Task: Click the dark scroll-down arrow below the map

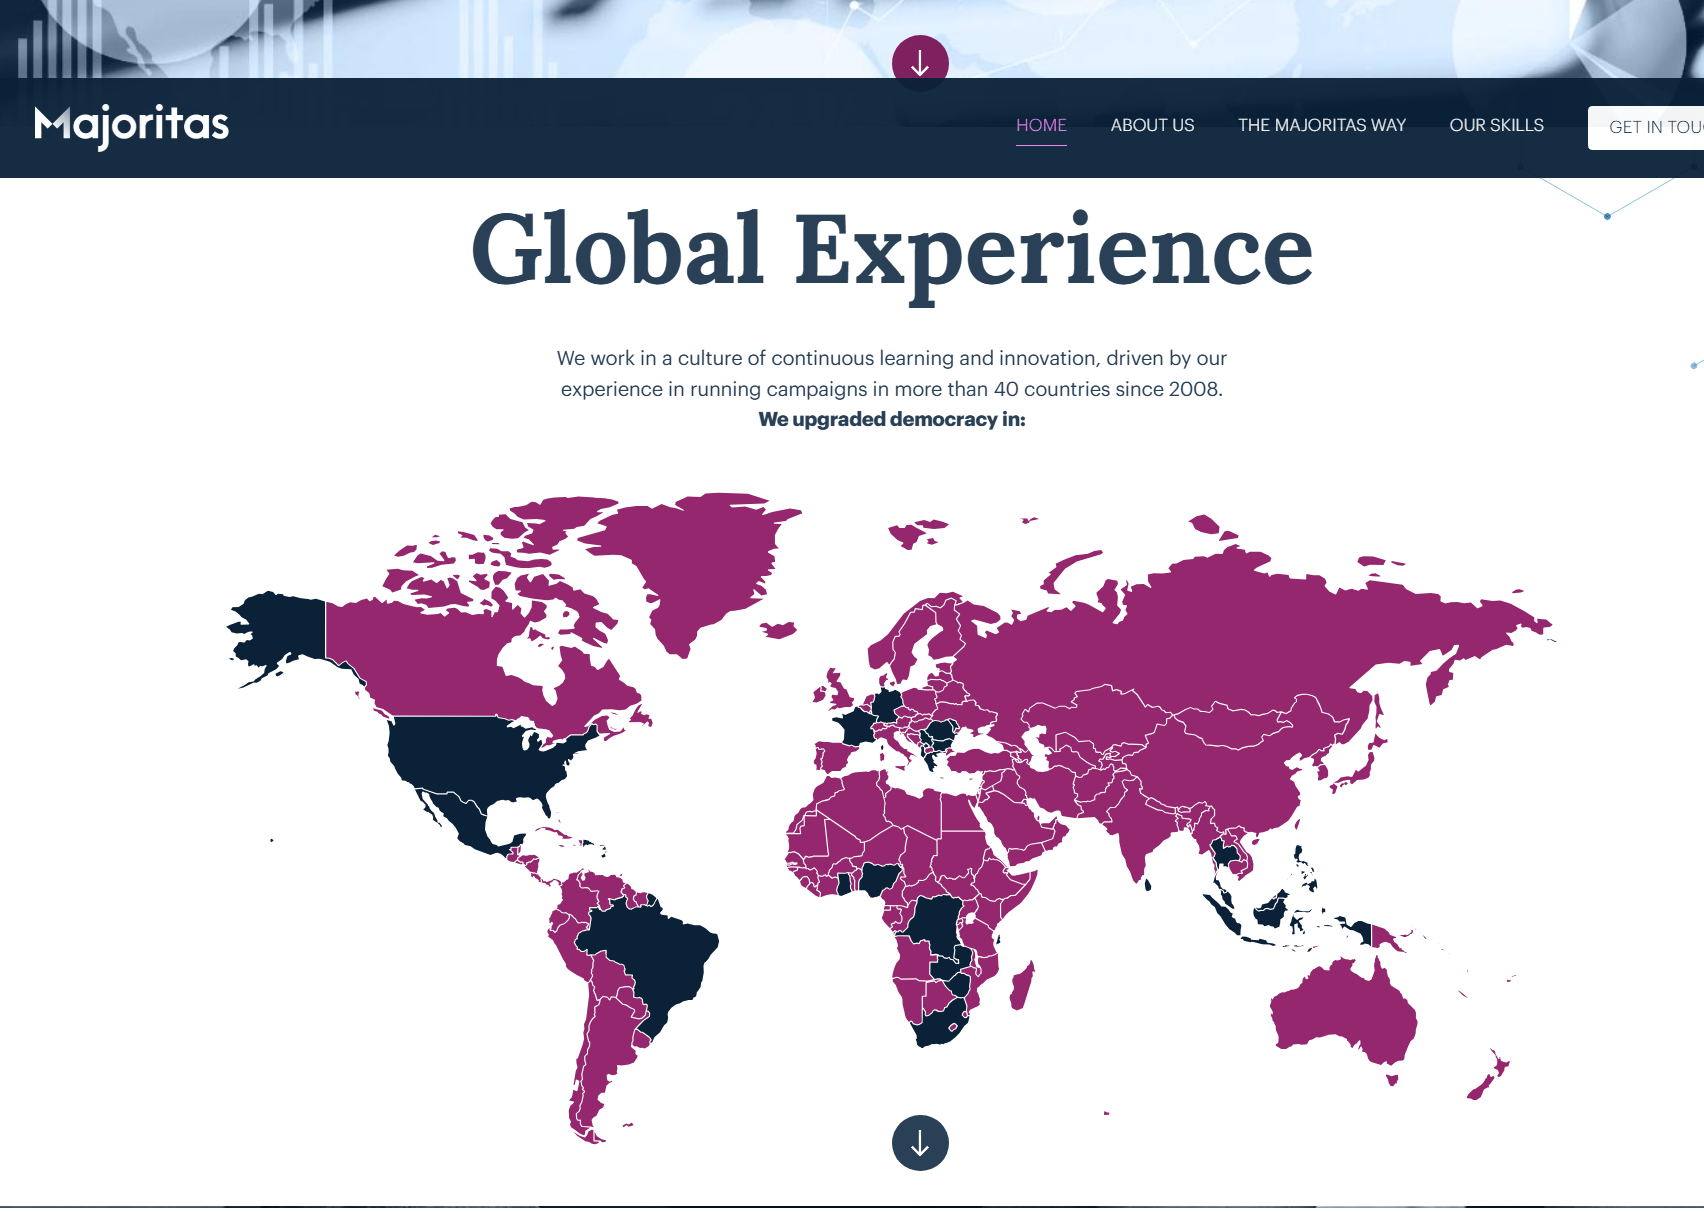Action: (x=920, y=1143)
